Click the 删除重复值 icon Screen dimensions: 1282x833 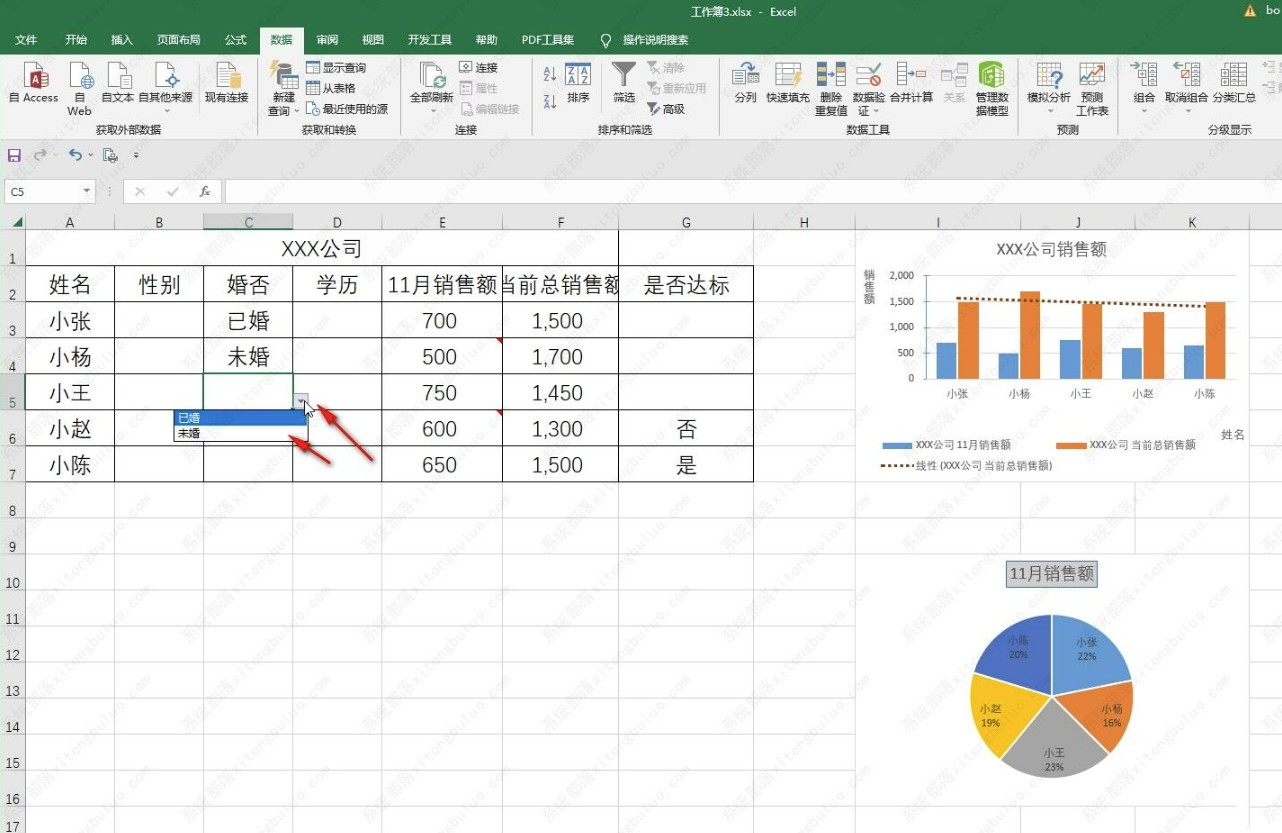[x=830, y=76]
